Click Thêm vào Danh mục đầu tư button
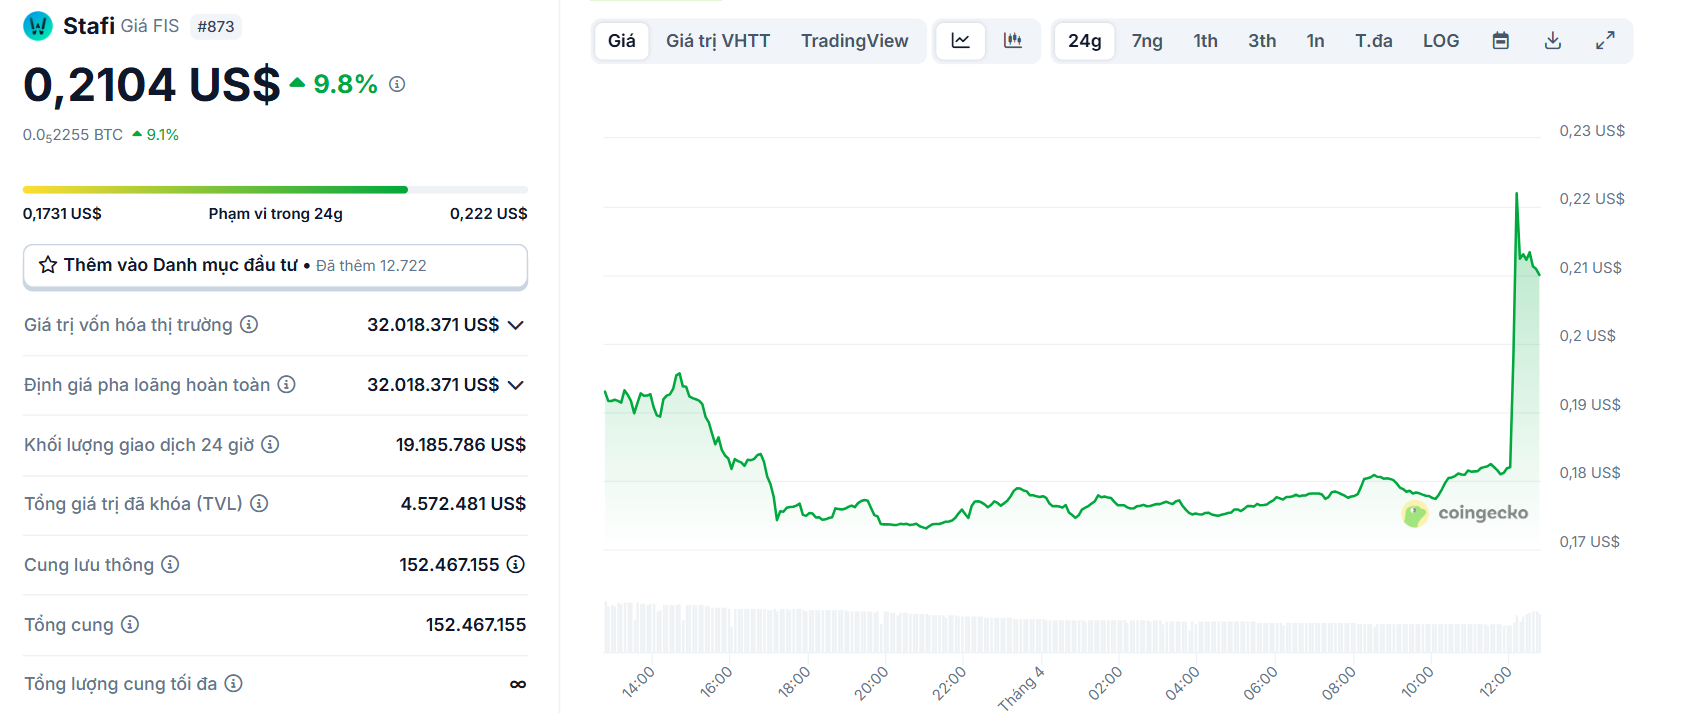This screenshot has width=1683, height=713. point(275,266)
